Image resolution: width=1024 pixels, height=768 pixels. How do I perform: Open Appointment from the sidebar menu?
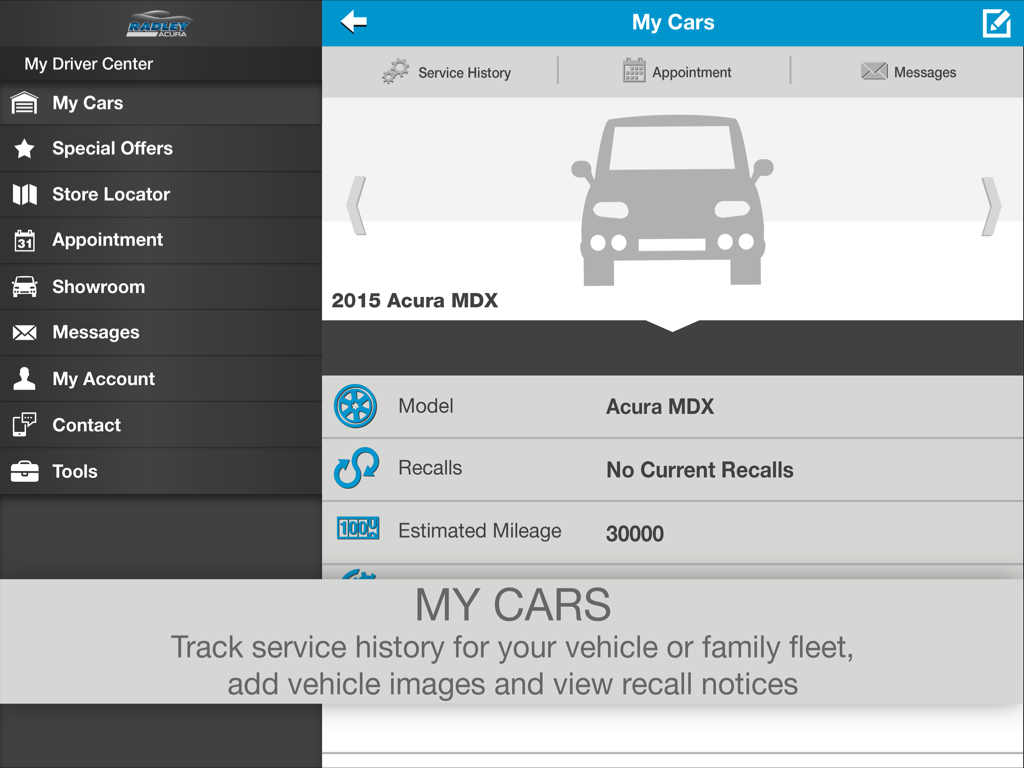pyautogui.click(x=161, y=240)
